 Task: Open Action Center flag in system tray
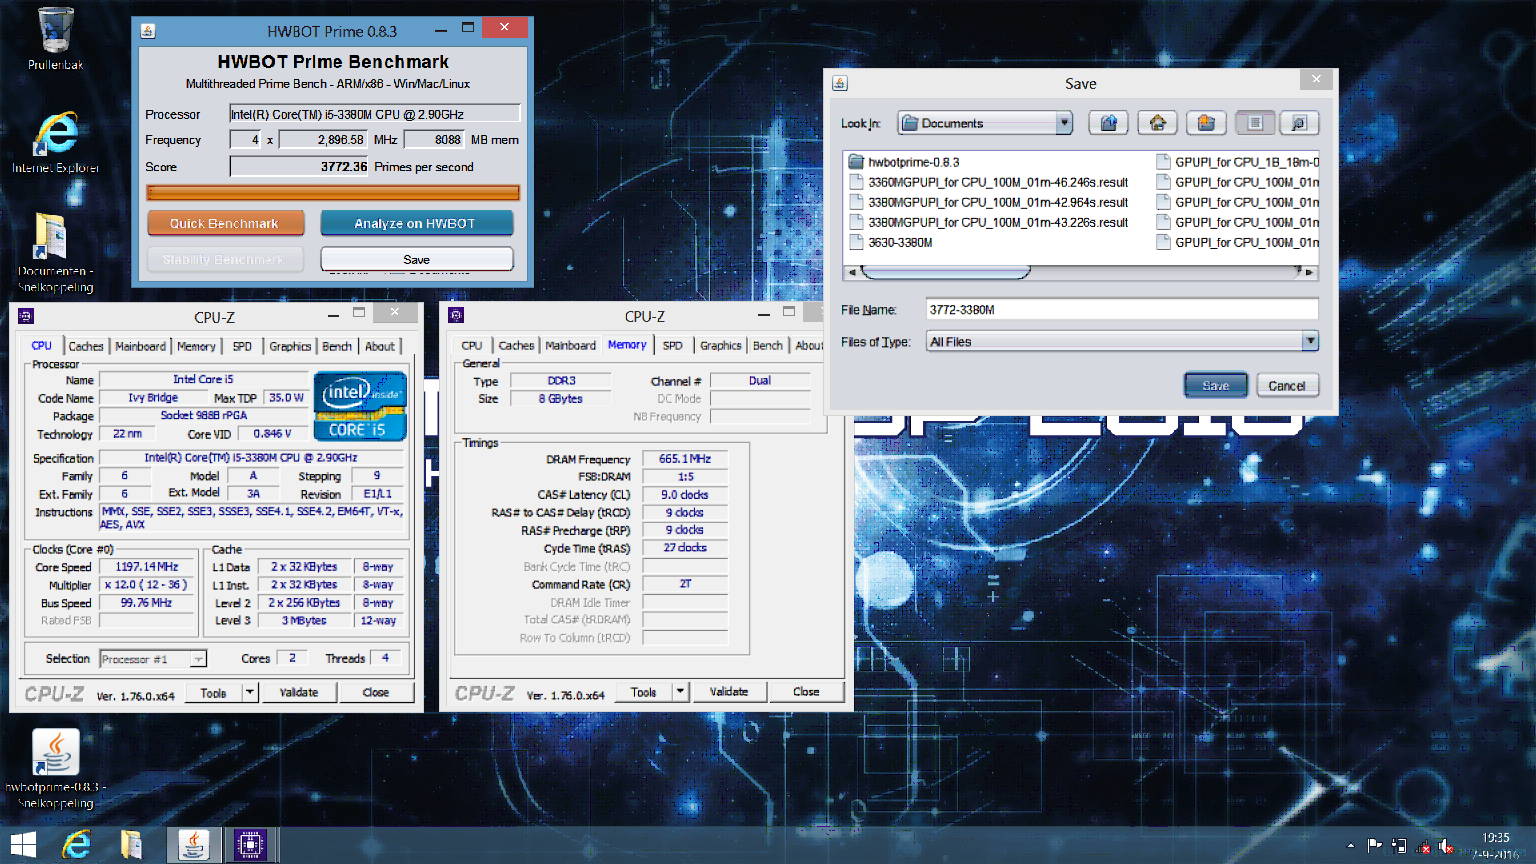1375,846
